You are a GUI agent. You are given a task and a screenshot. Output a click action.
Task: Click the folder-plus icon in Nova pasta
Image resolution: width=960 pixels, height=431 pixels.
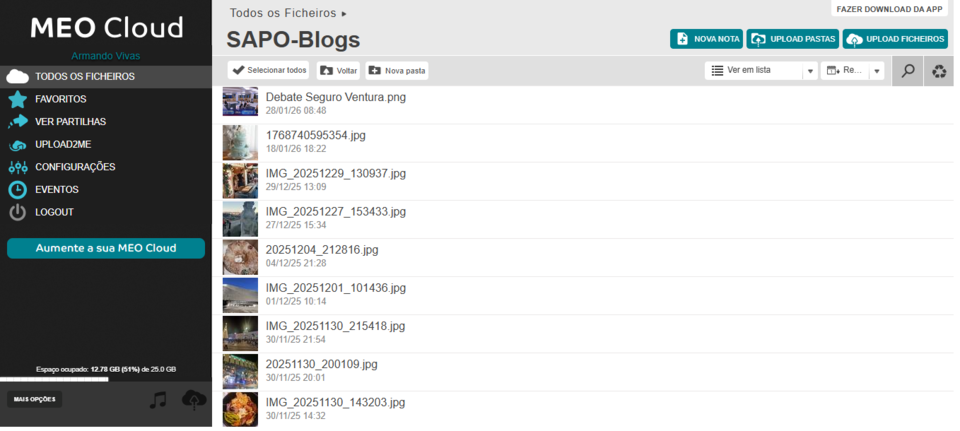(374, 70)
